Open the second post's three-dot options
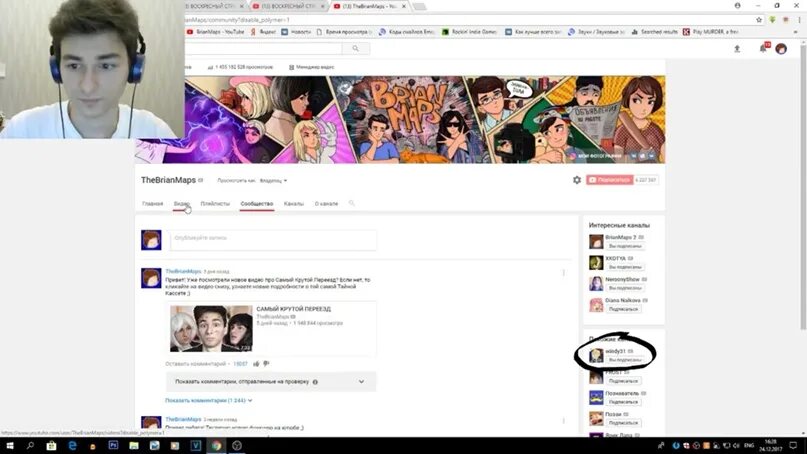807x454 pixels. pos(564,421)
